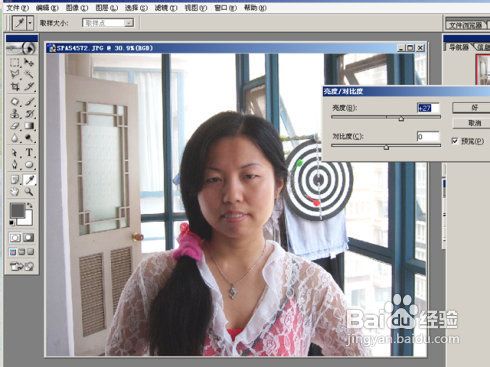Click the 亮度/对比度 dialog title bar
Image resolution: width=490 pixels, height=367 pixels.
click(x=406, y=91)
